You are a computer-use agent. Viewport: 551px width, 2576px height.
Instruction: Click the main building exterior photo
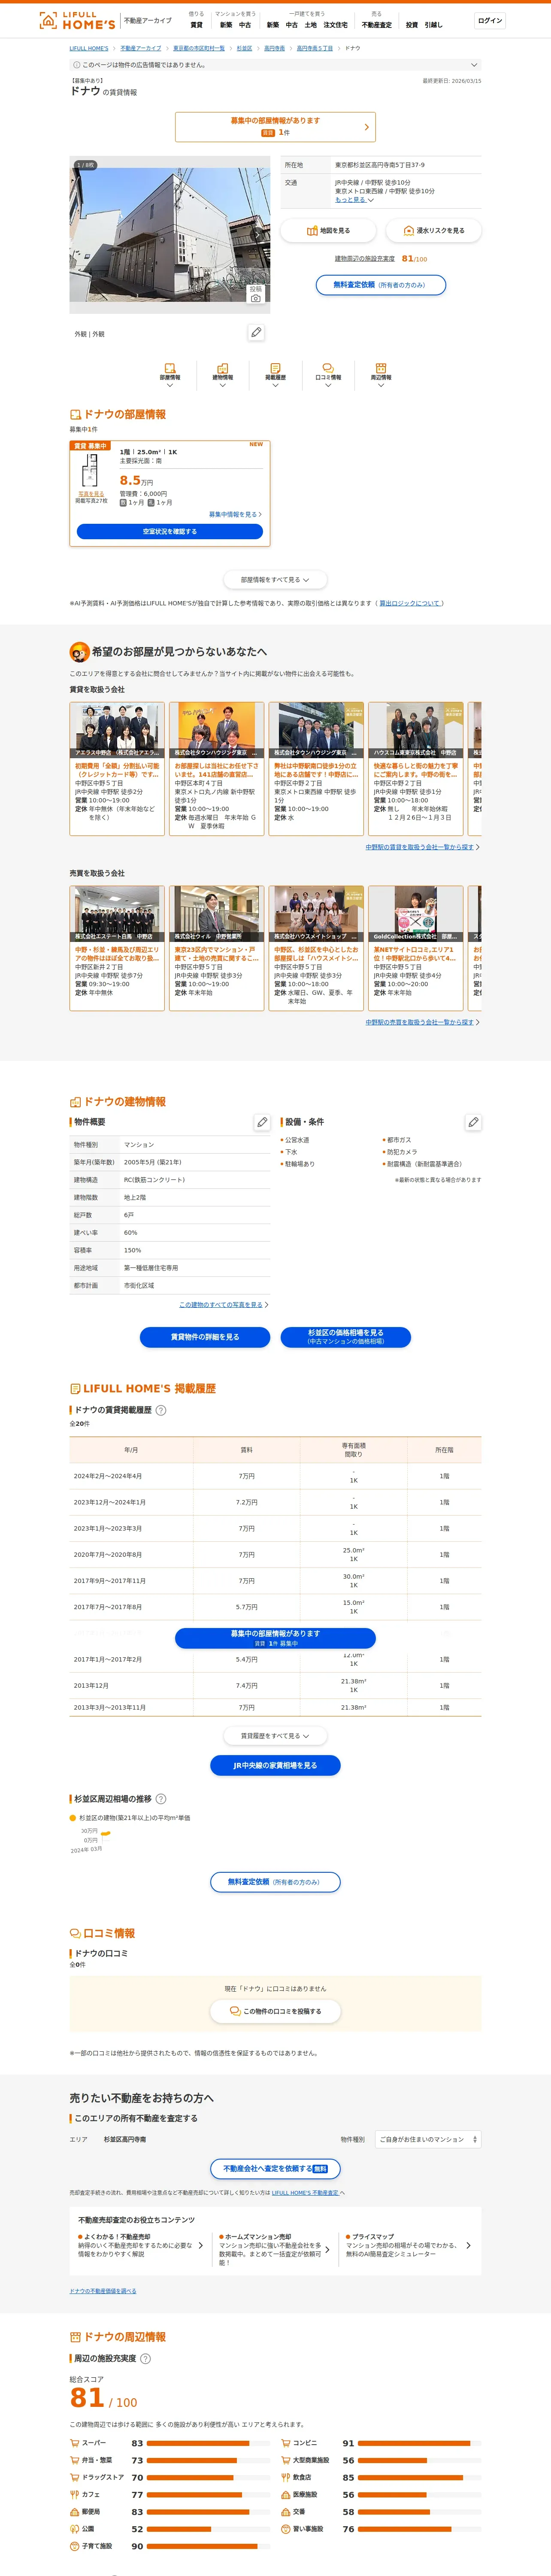(170, 235)
